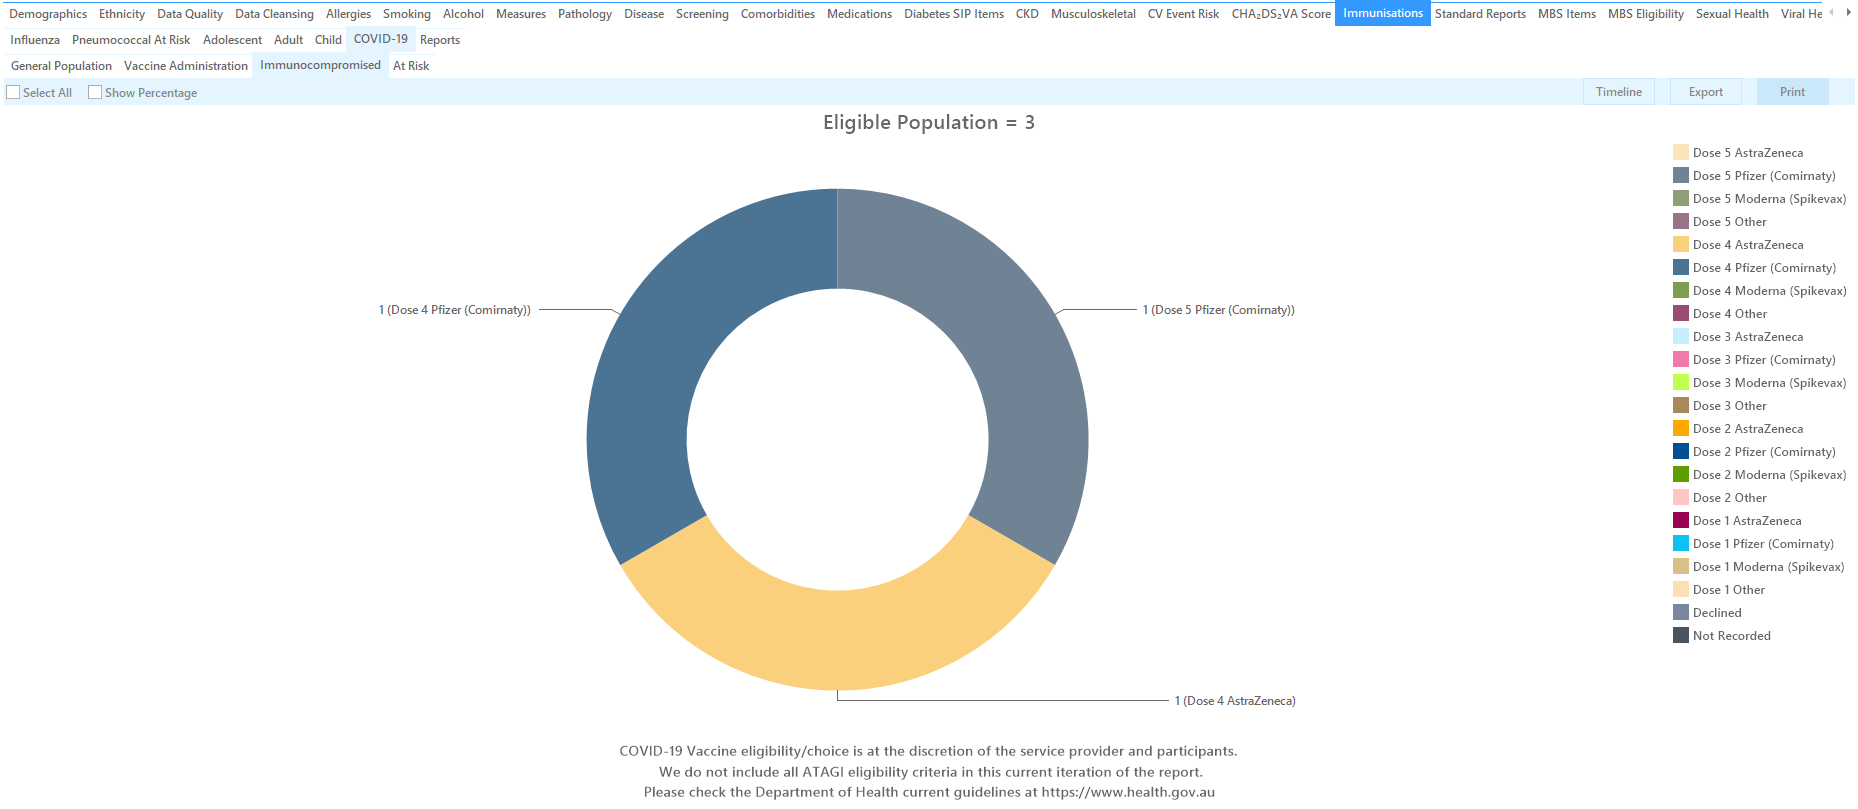Click the Dose 1 AstraZeneca legend swatch
This screenshot has height=809, width=1858.
click(x=1681, y=520)
